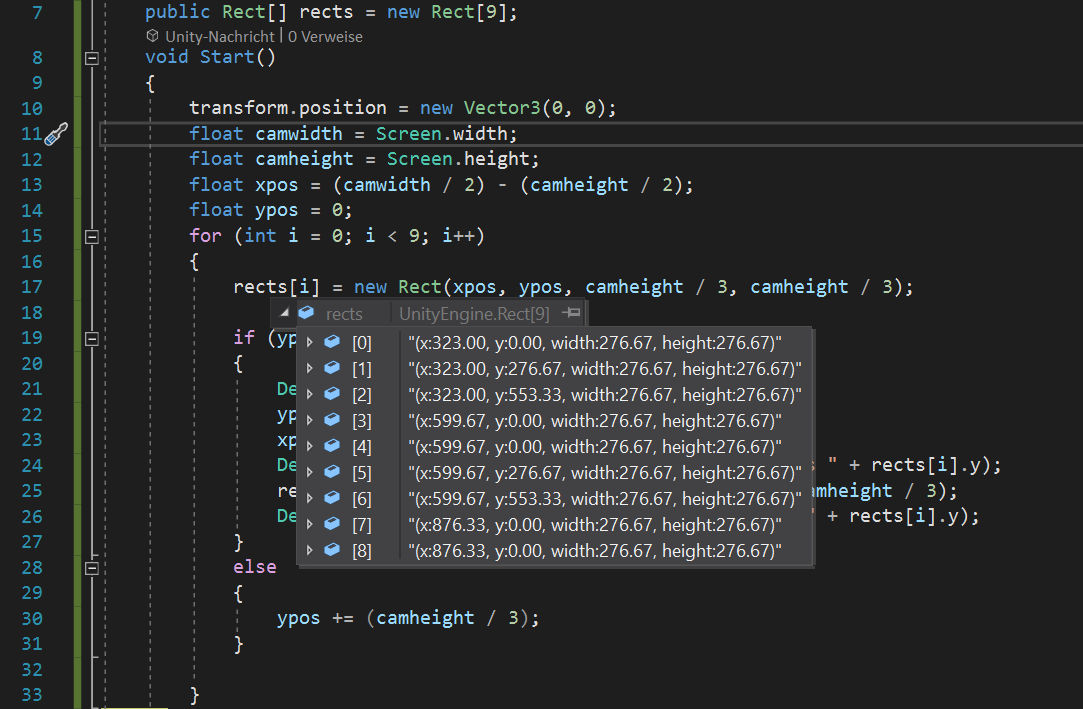Viewport: 1083px width, 709px height.
Task: Expand rects element [3] in datatip
Action: point(310,420)
